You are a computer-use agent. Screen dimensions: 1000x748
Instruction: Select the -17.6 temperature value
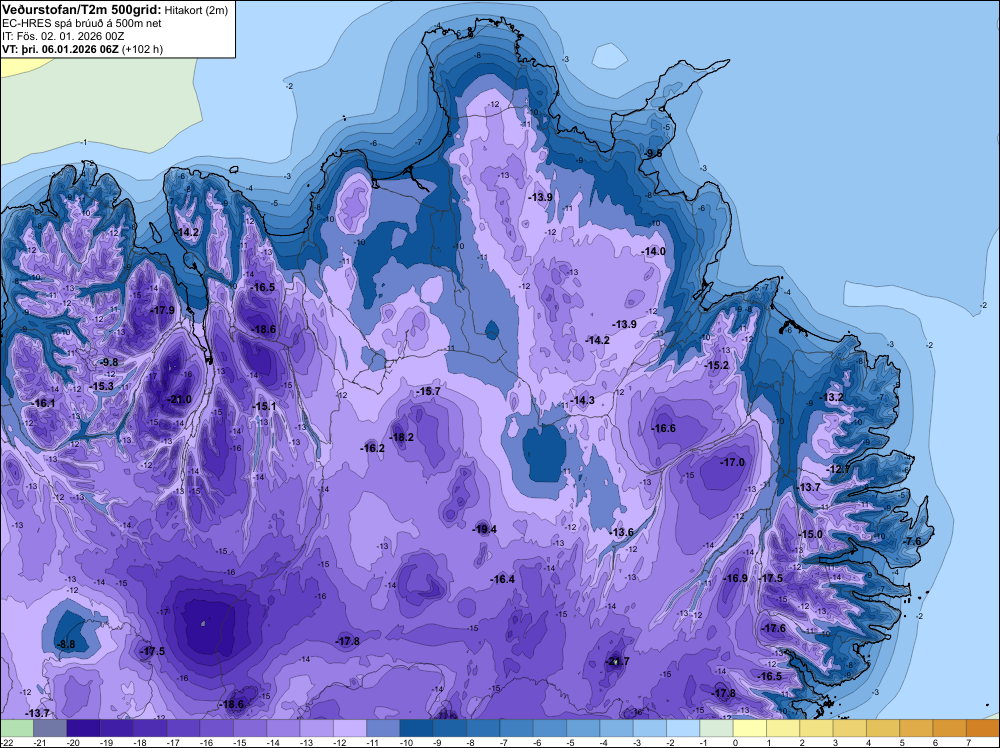click(x=774, y=628)
